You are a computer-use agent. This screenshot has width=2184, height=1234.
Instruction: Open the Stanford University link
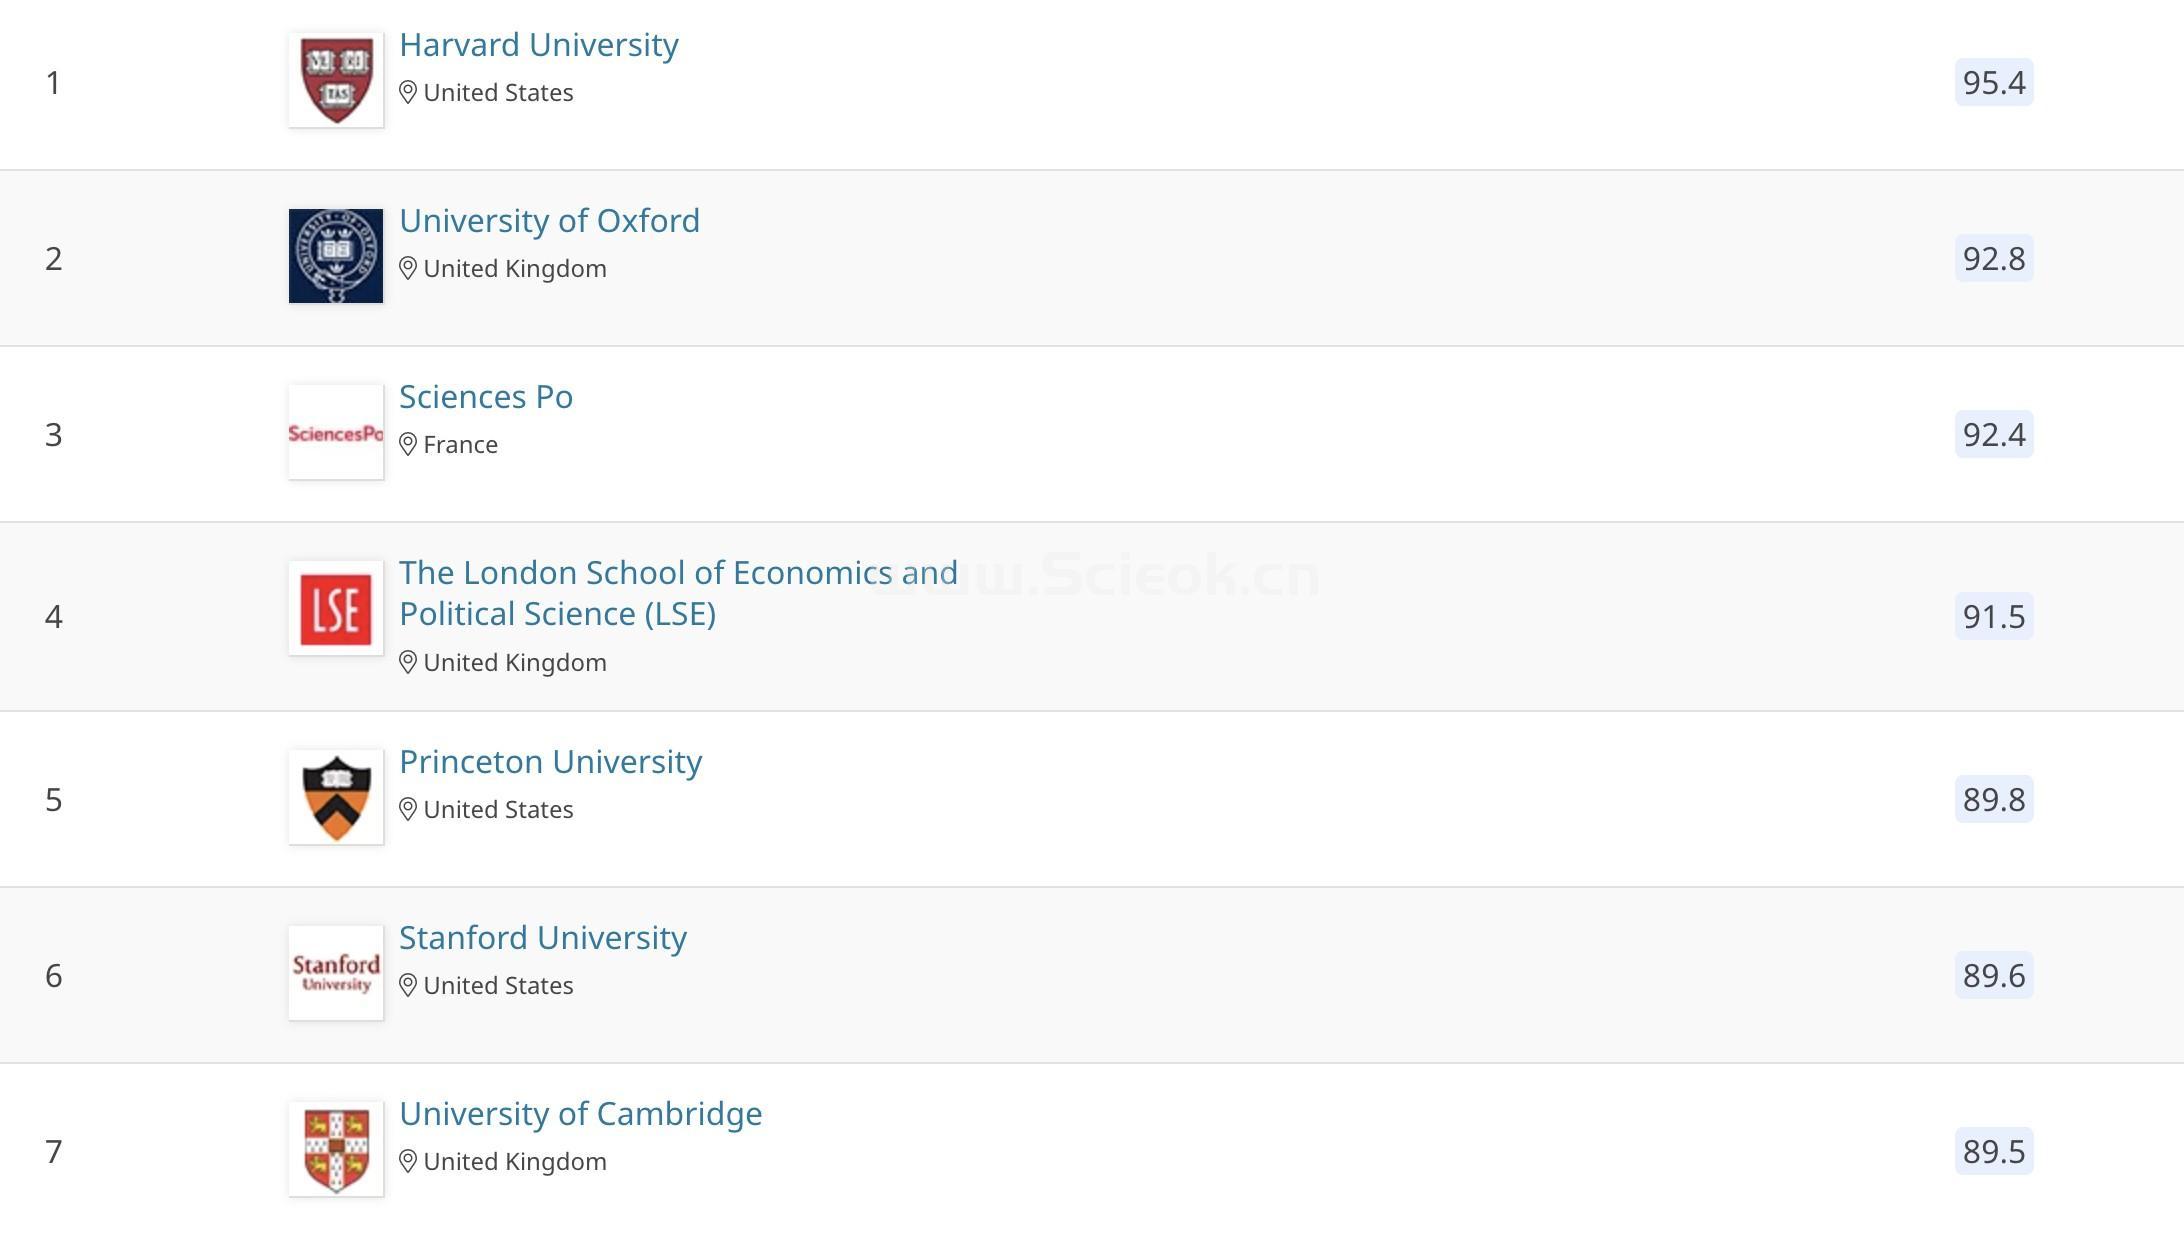tap(542, 938)
